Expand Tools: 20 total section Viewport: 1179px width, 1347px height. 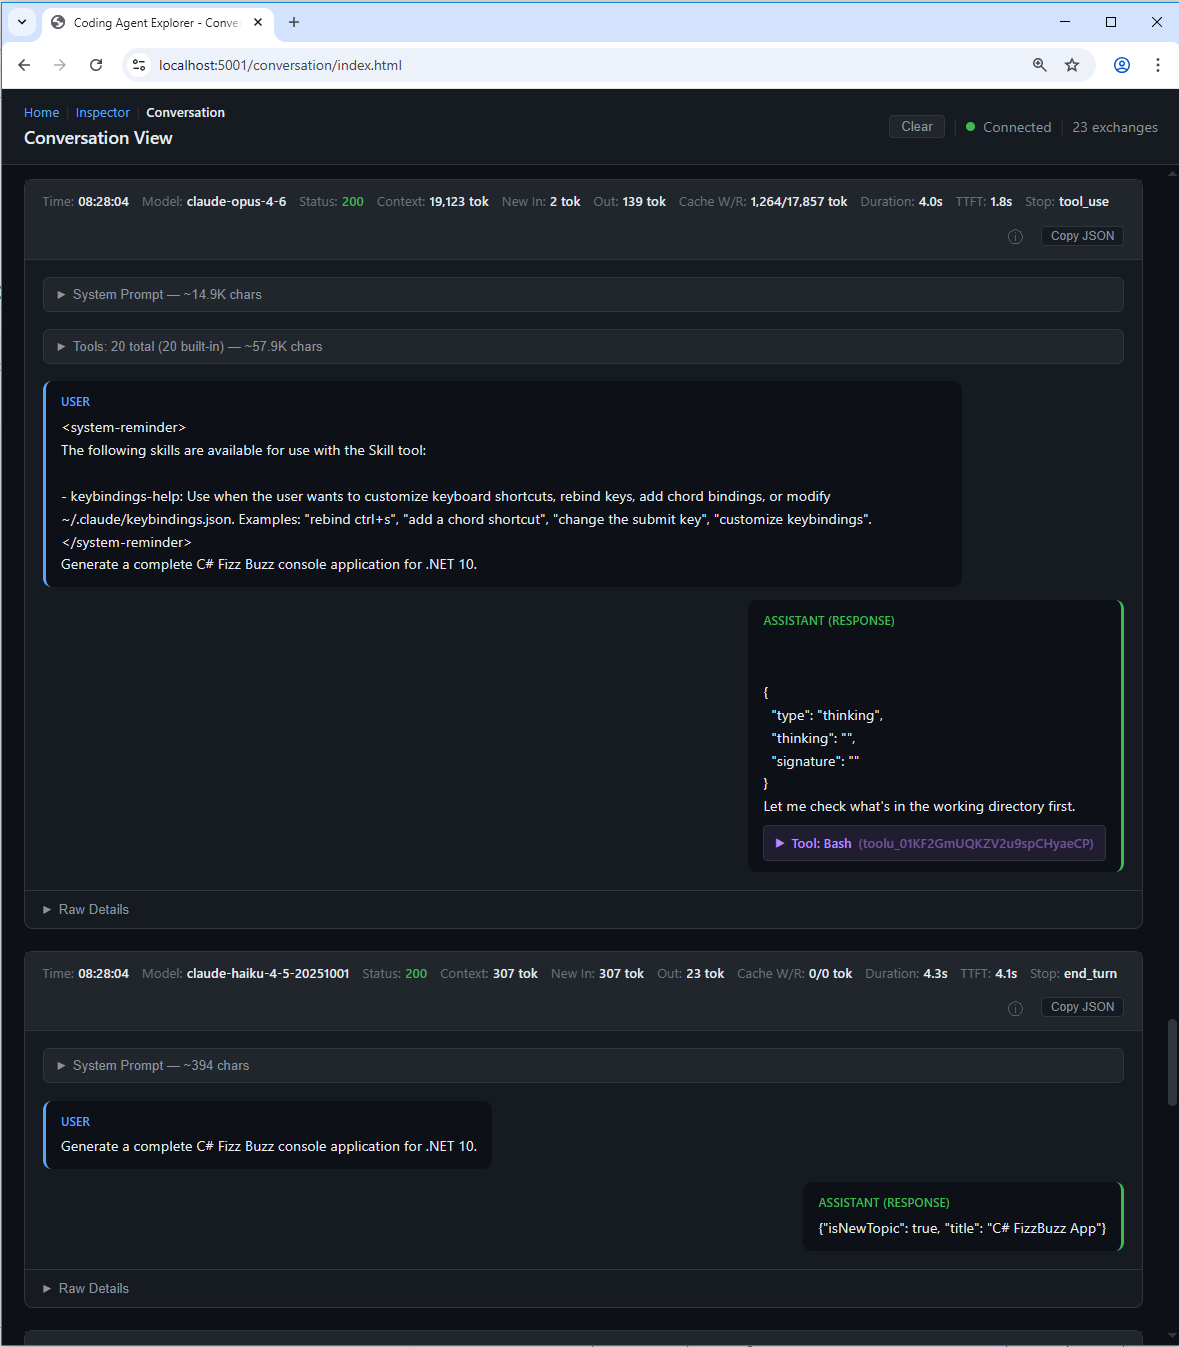(x=583, y=347)
